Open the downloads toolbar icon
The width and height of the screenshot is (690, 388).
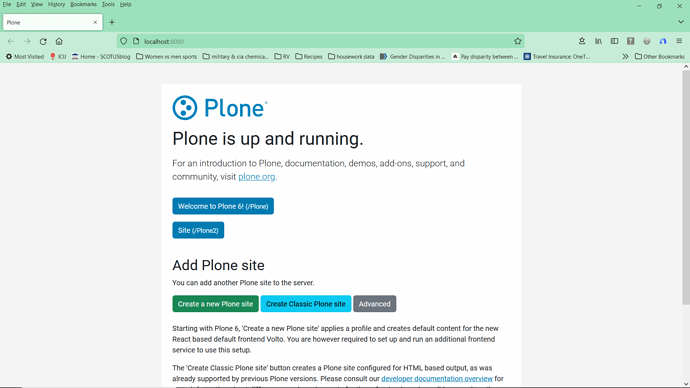coord(582,41)
